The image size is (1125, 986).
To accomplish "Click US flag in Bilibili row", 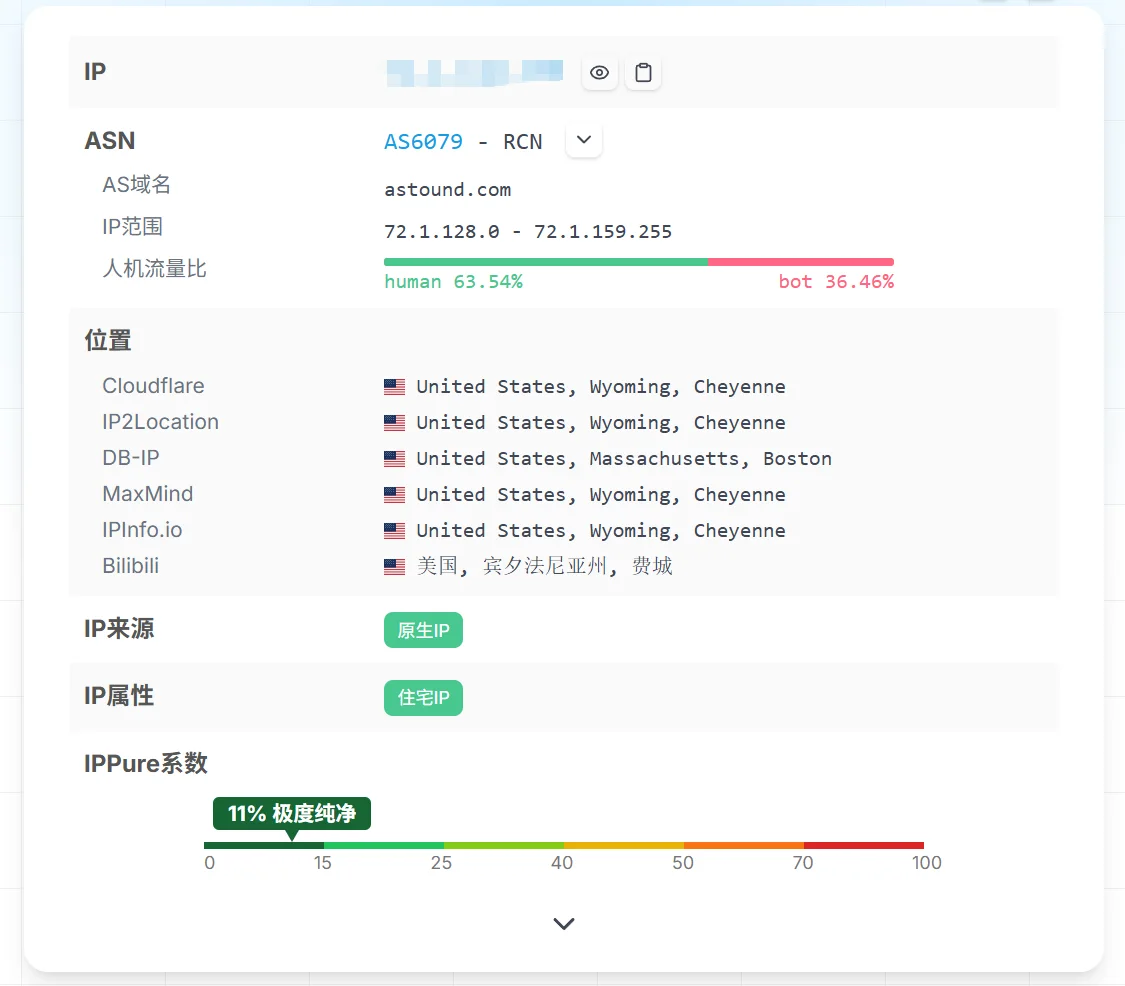I will tap(395, 566).
